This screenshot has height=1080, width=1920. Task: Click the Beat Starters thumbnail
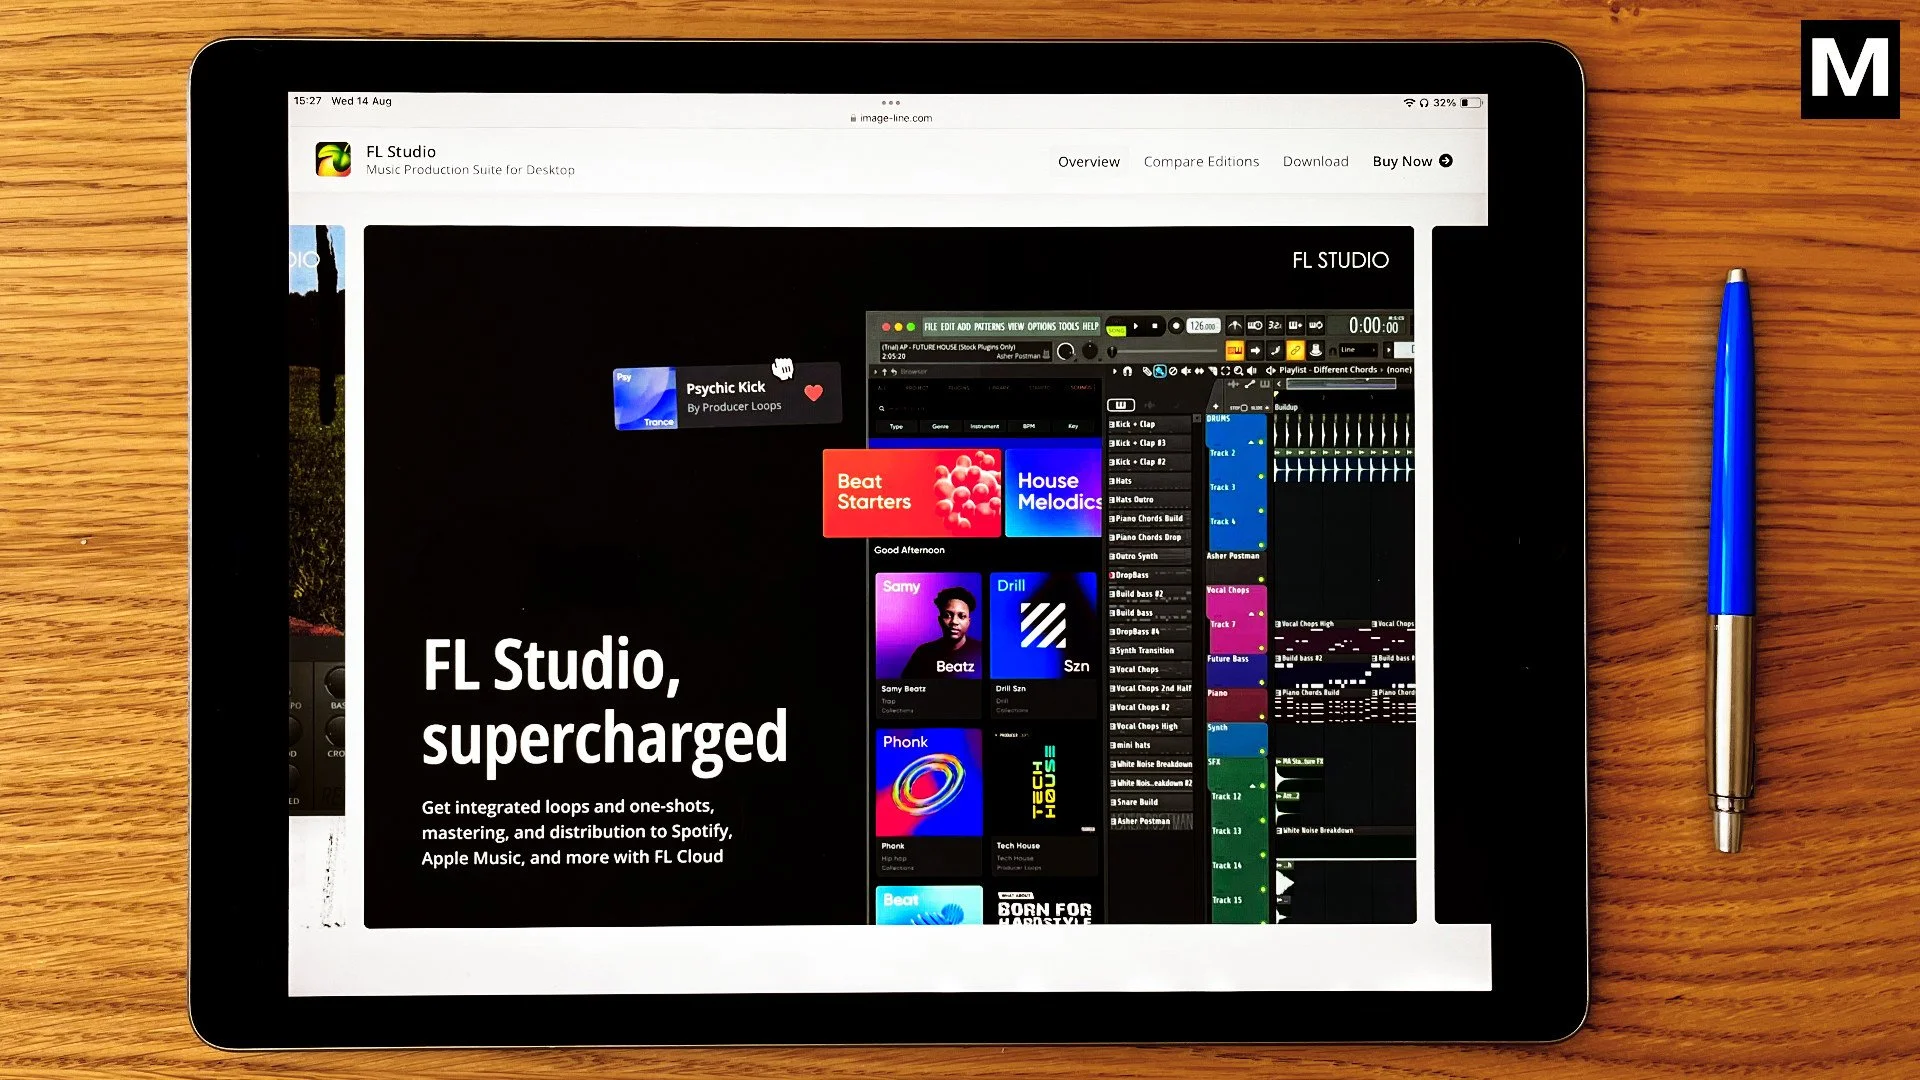910,493
